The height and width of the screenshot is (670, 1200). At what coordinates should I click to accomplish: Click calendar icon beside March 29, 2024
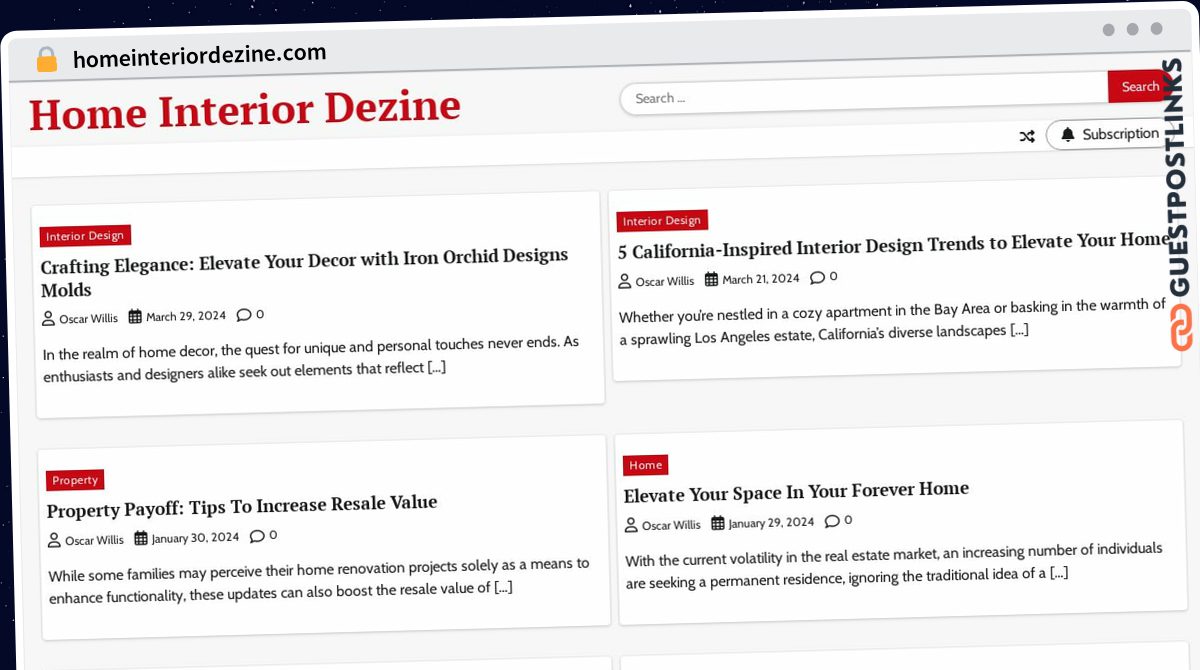tap(135, 317)
